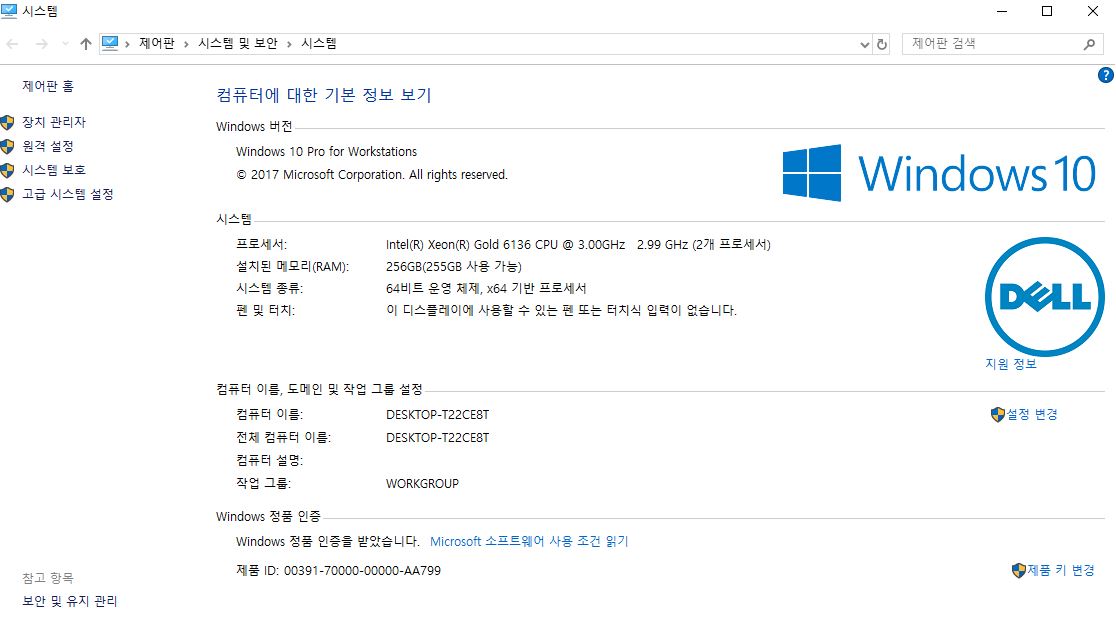Click shield icon beside 제품 키 변경
This screenshot has width=1116, height=628.
(x=1019, y=570)
